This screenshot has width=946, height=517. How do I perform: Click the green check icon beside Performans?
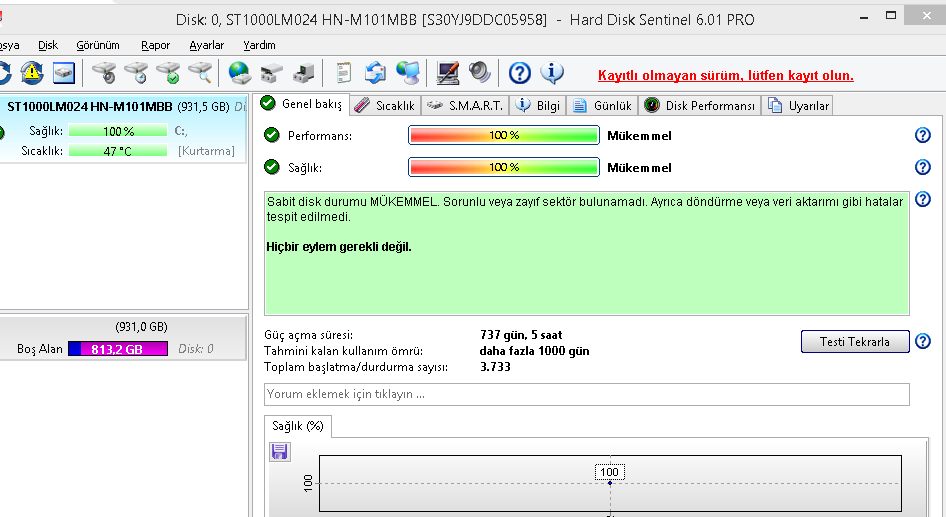pyautogui.click(x=272, y=135)
